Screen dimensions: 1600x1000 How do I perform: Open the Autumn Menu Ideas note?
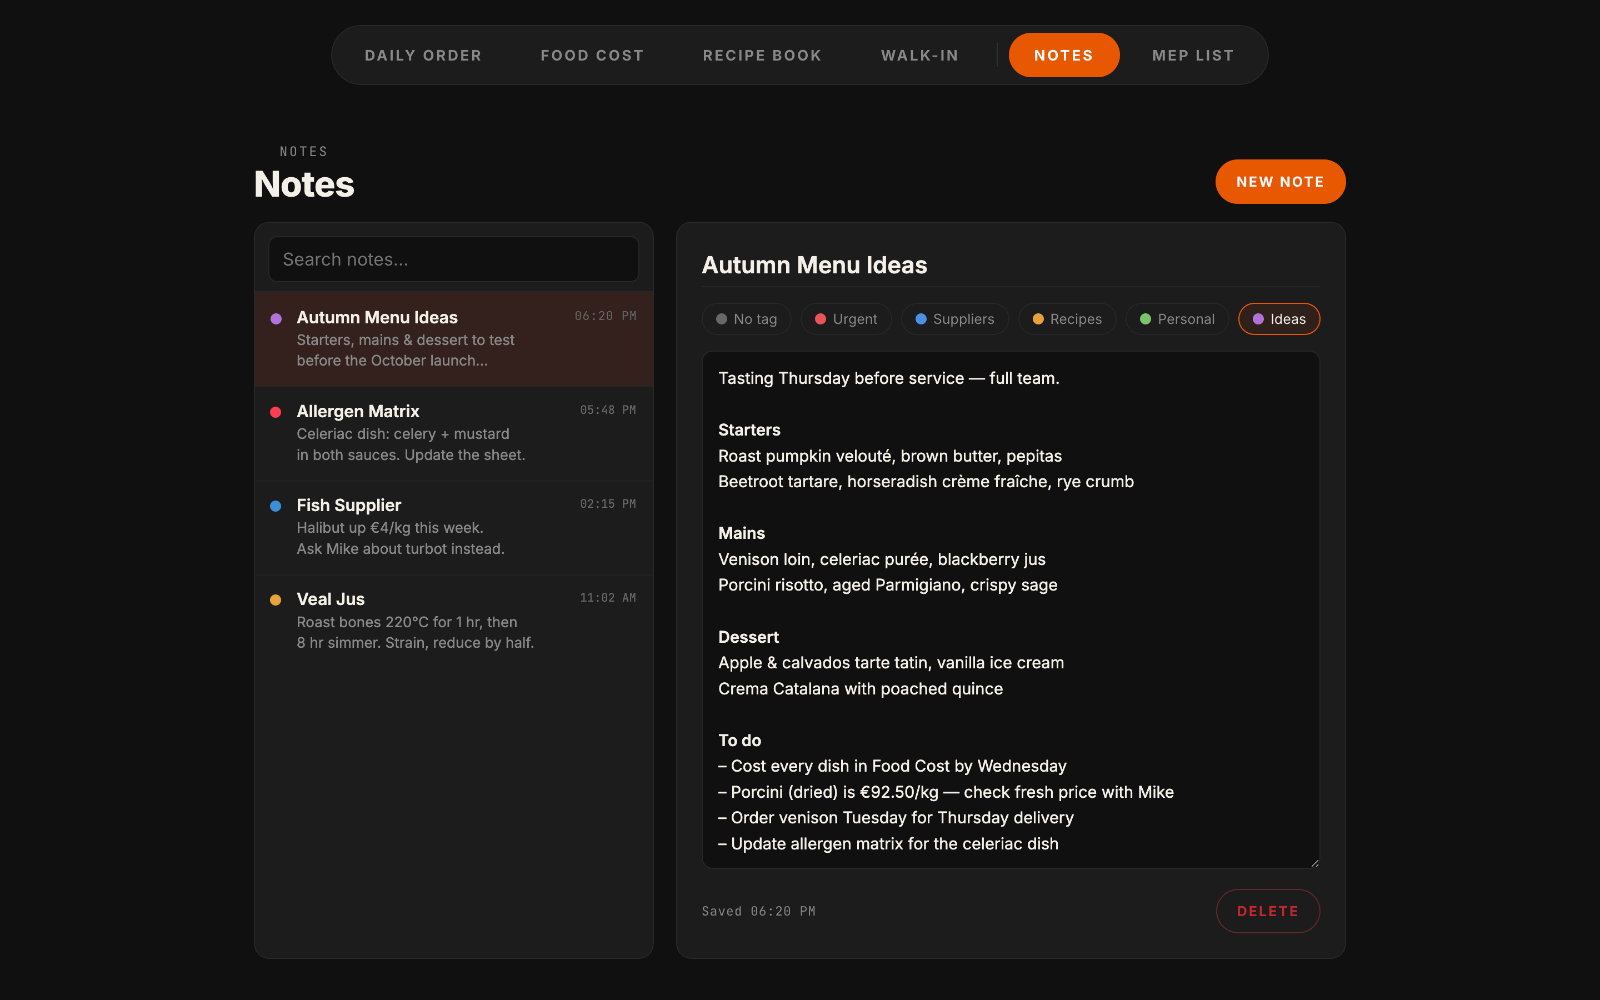pyautogui.click(x=454, y=339)
